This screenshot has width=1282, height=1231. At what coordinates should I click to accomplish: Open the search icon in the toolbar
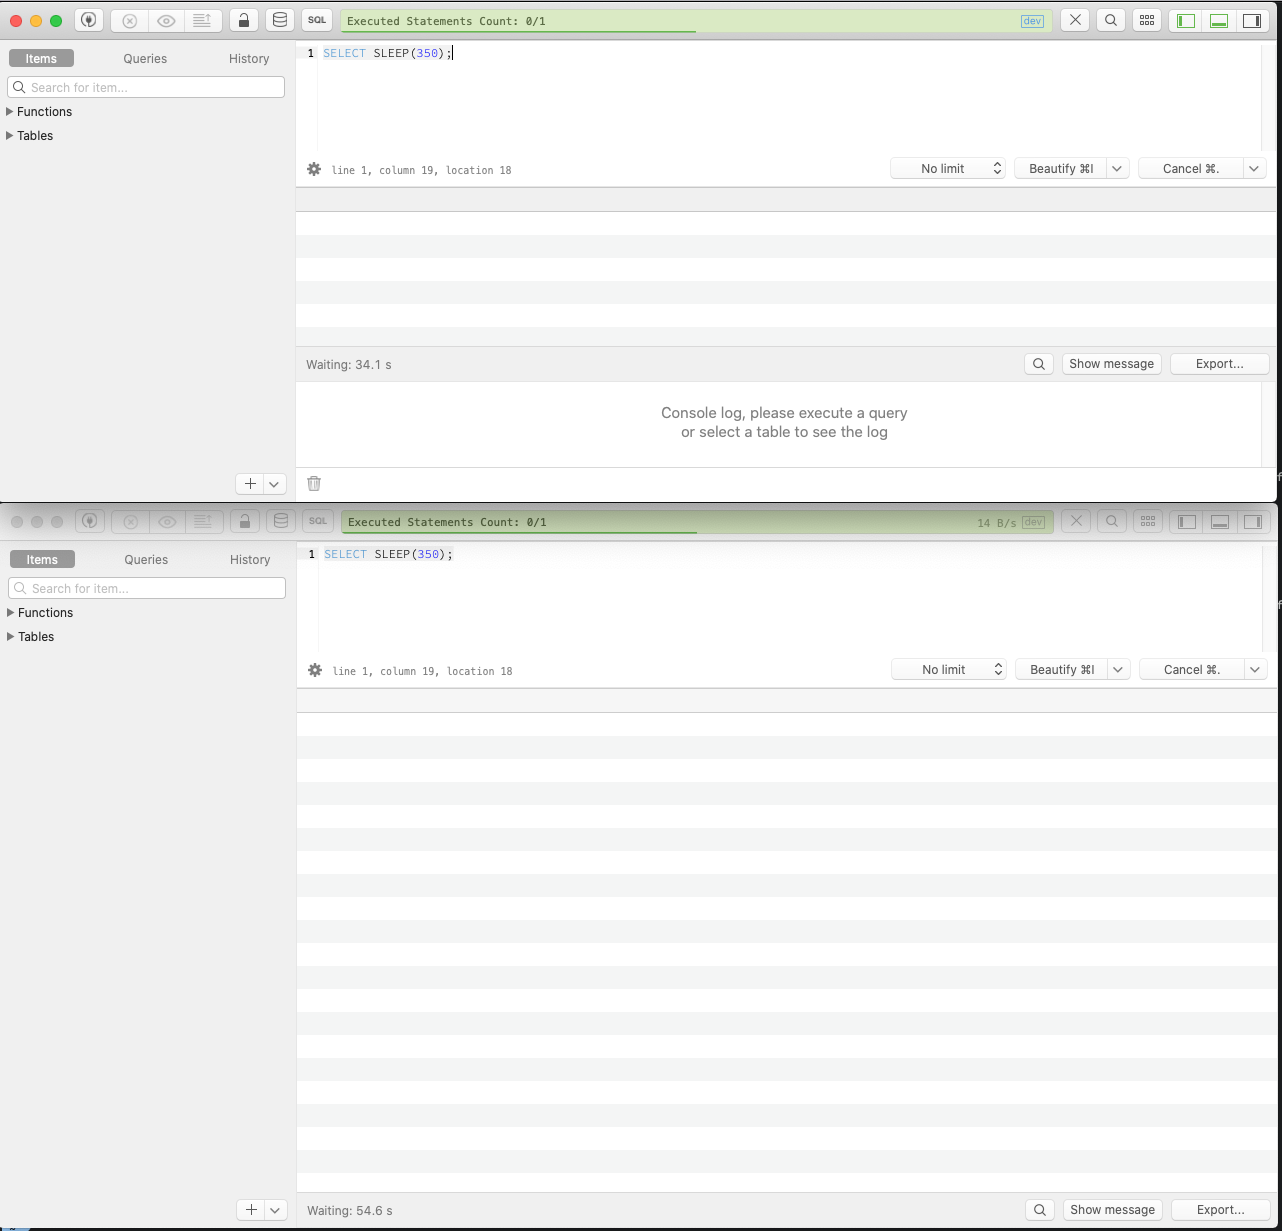(x=1110, y=19)
